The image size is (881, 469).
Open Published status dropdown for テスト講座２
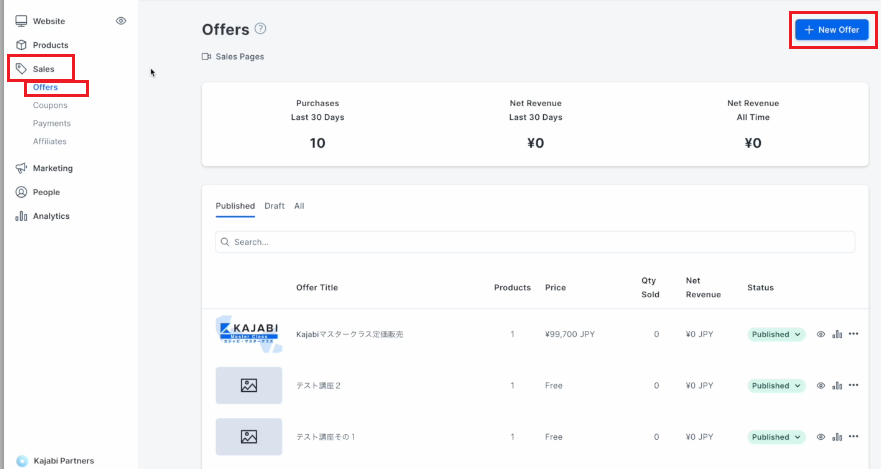coord(776,386)
